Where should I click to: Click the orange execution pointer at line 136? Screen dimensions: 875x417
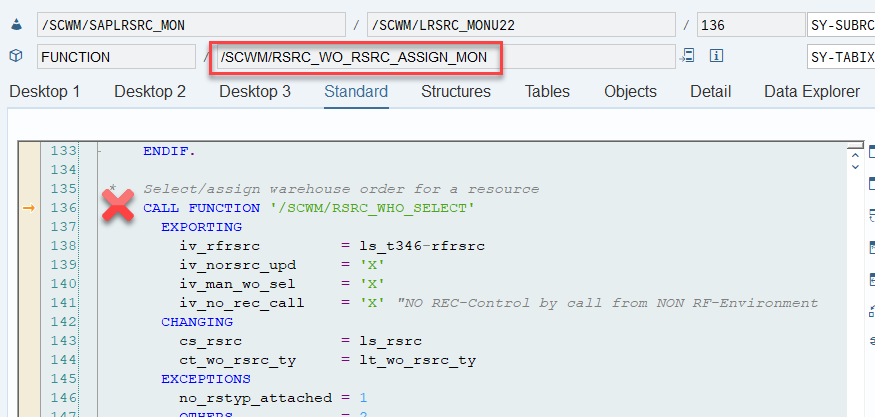[28, 208]
